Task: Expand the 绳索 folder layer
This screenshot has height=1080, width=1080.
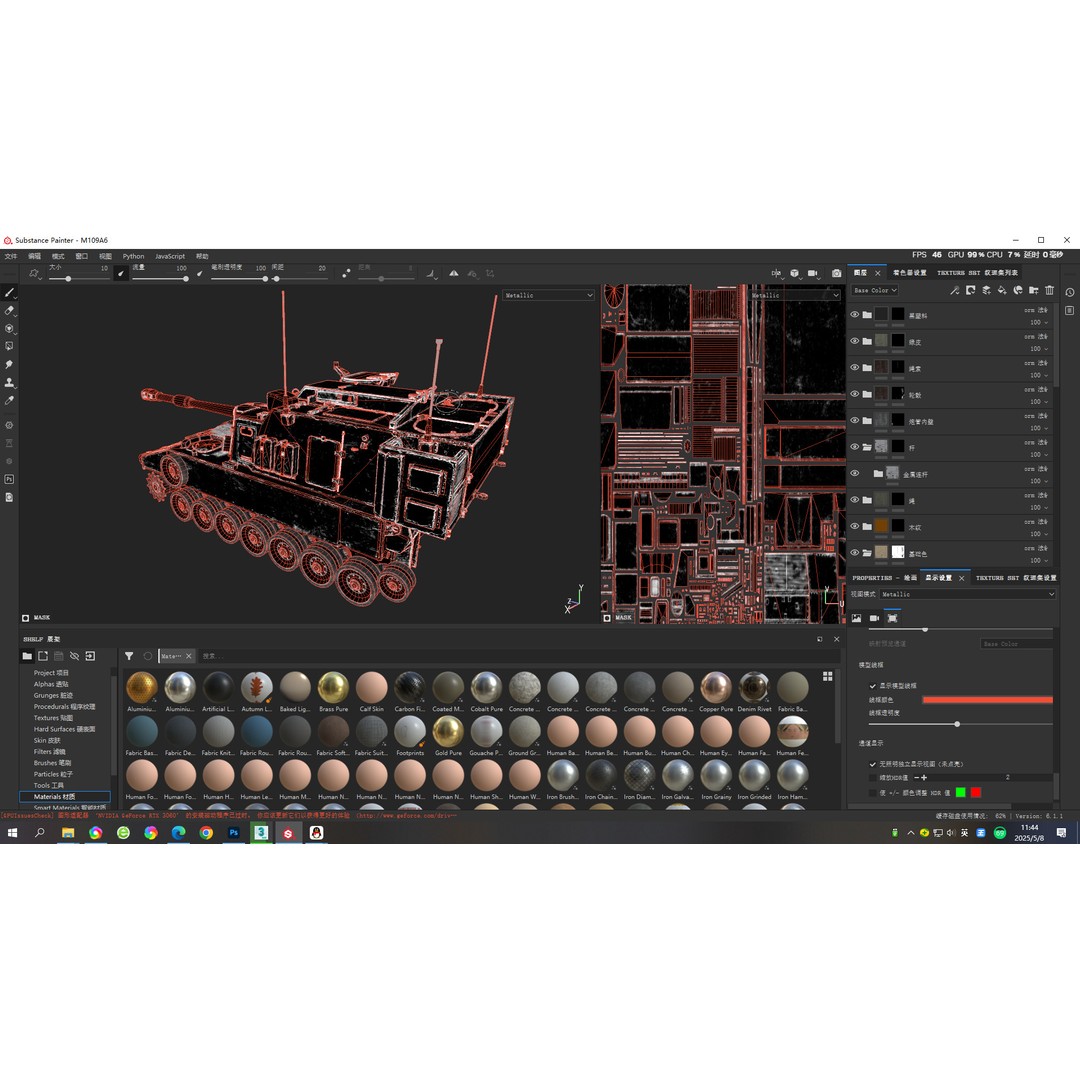Action: 867,368
